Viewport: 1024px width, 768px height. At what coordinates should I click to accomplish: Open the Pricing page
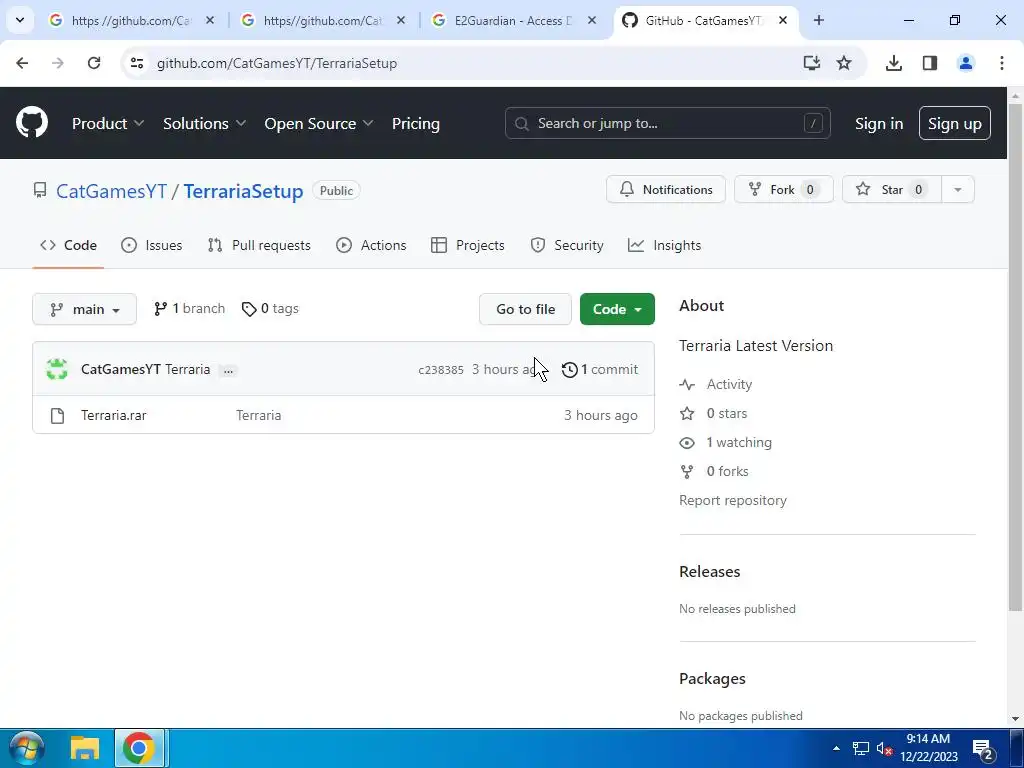click(415, 123)
